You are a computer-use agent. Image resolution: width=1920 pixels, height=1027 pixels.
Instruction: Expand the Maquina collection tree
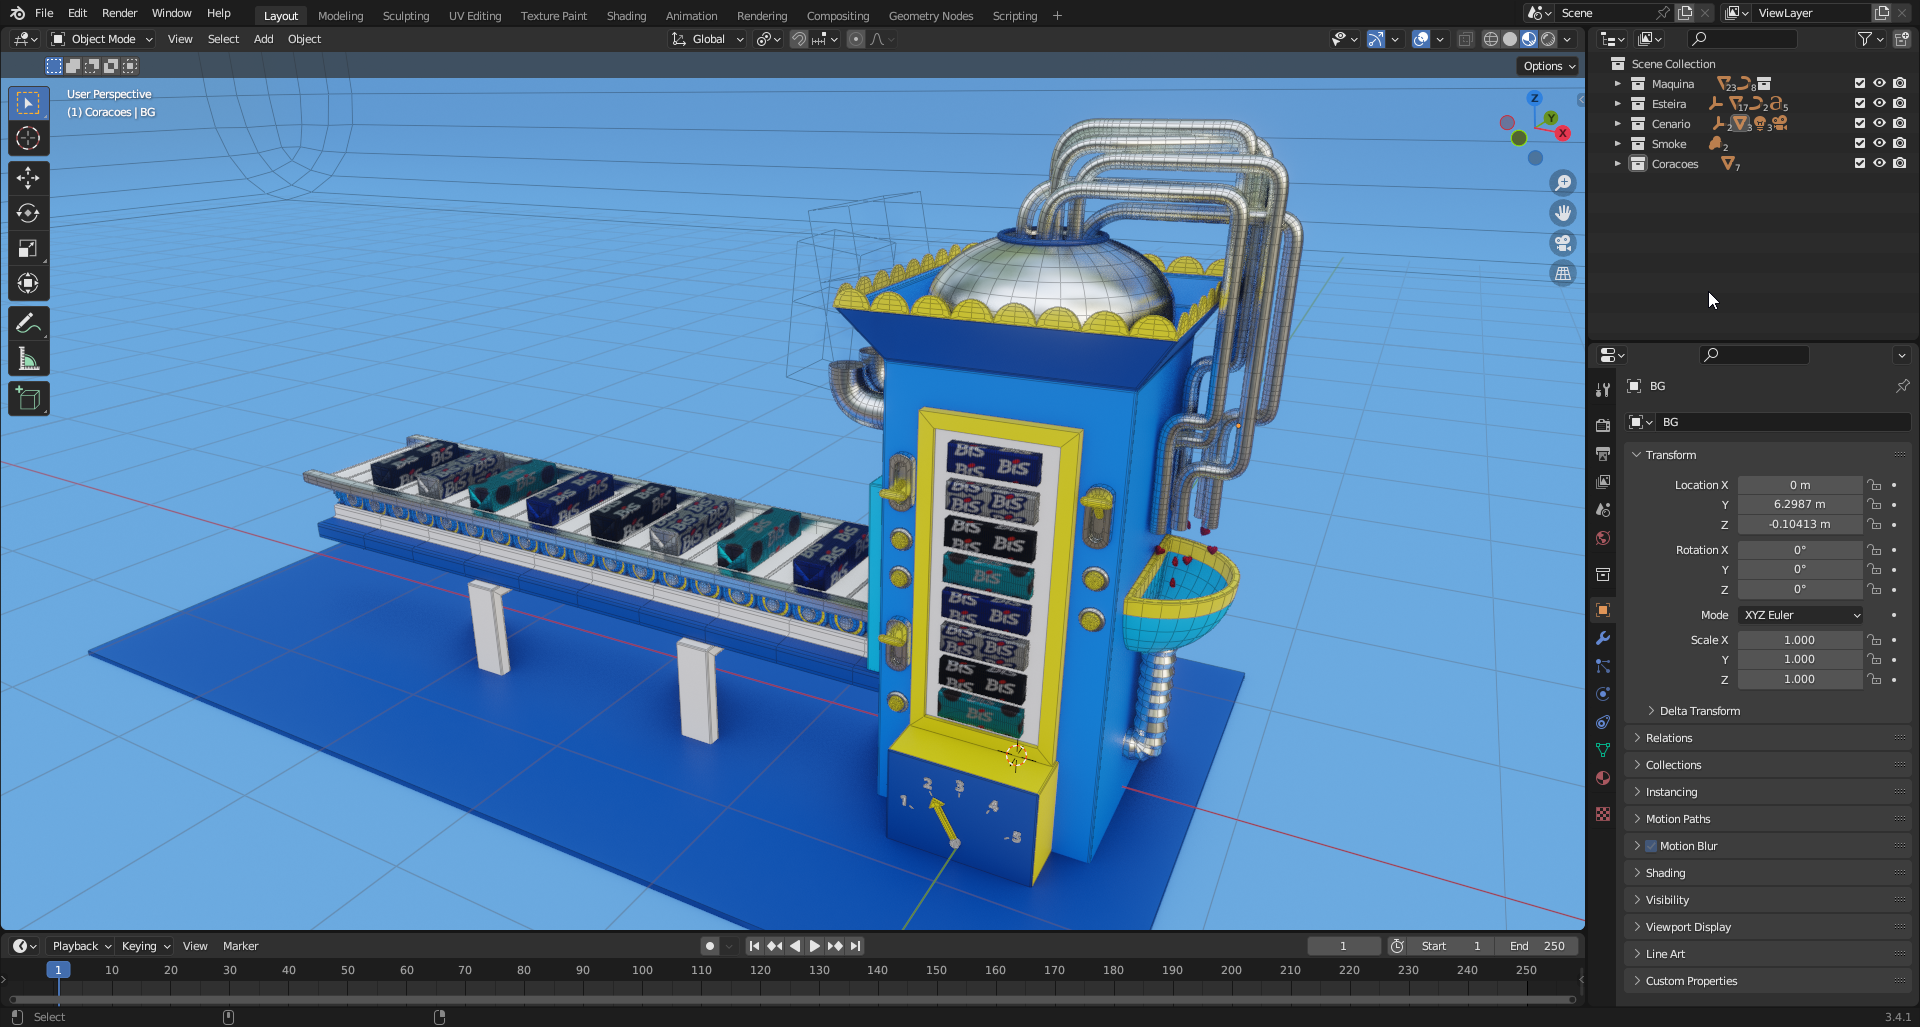pos(1617,84)
